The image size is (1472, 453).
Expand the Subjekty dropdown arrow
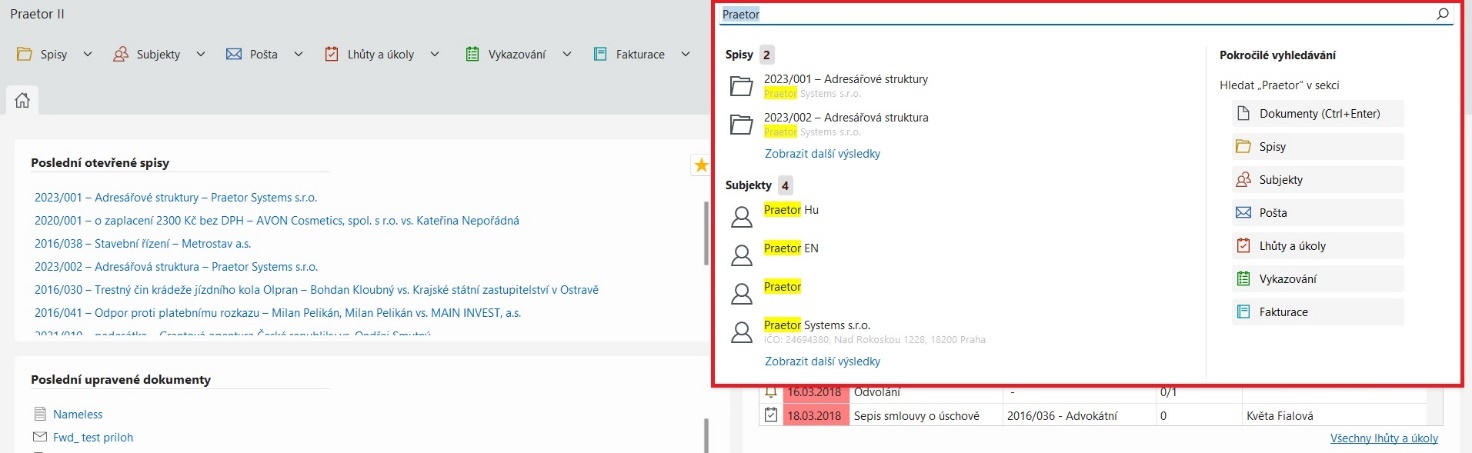tap(200, 54)
